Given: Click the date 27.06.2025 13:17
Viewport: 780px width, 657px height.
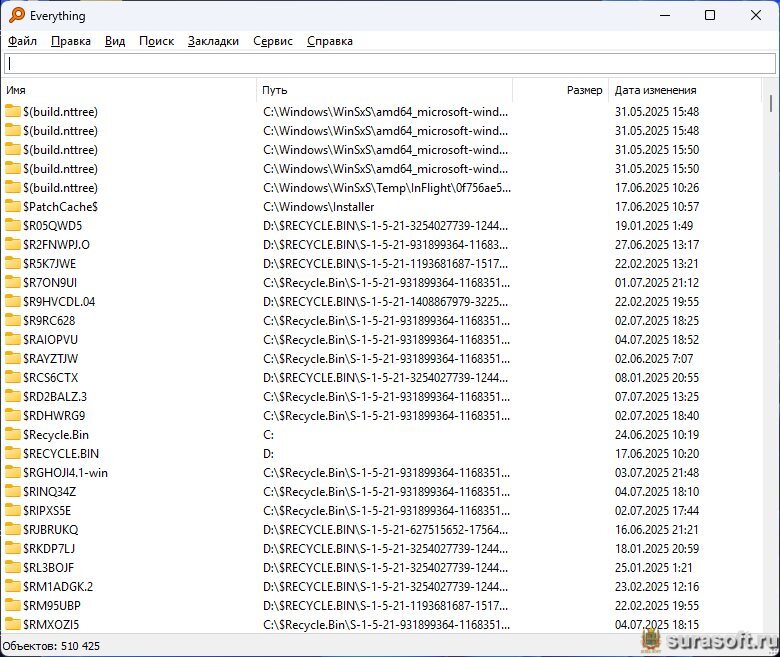Looking at the screenshot, I should pyautogui.click(x=657, y=244).
